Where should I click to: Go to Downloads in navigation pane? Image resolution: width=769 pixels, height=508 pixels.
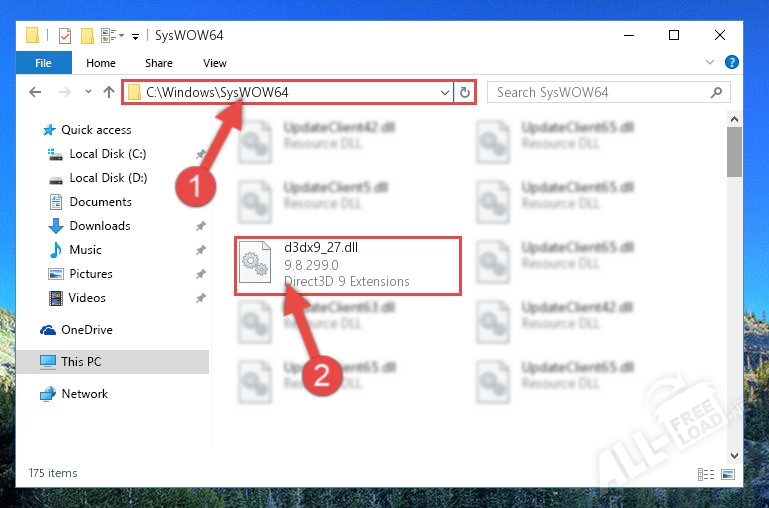[100, 226]
